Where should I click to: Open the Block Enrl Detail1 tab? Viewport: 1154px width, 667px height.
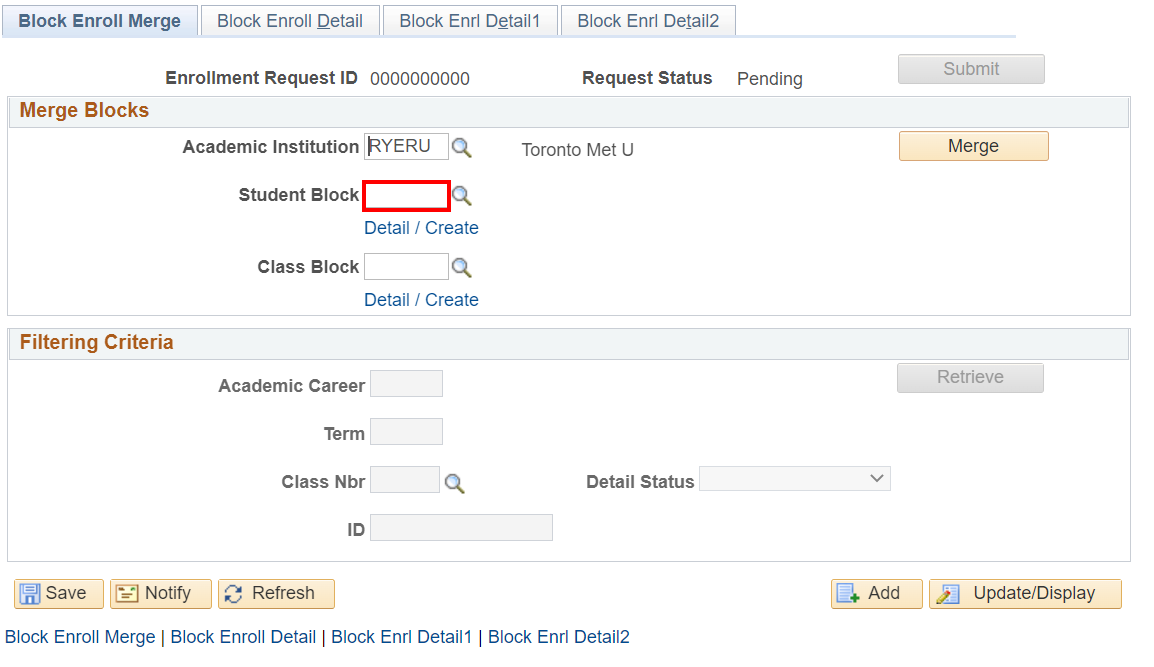[470, 21]
